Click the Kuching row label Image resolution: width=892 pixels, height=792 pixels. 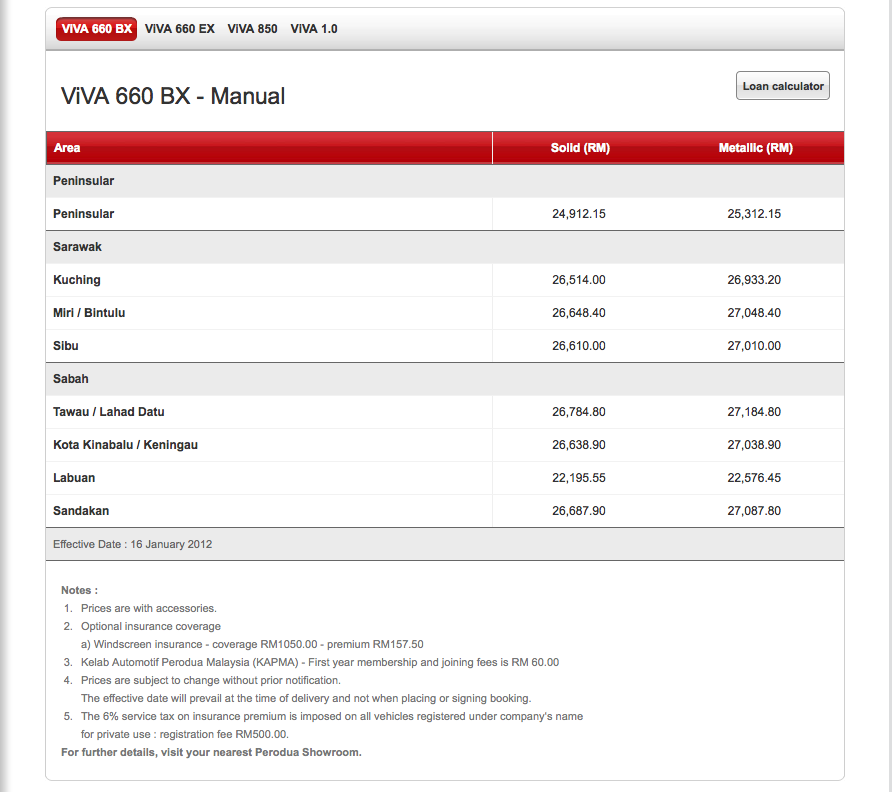[77, 280]
